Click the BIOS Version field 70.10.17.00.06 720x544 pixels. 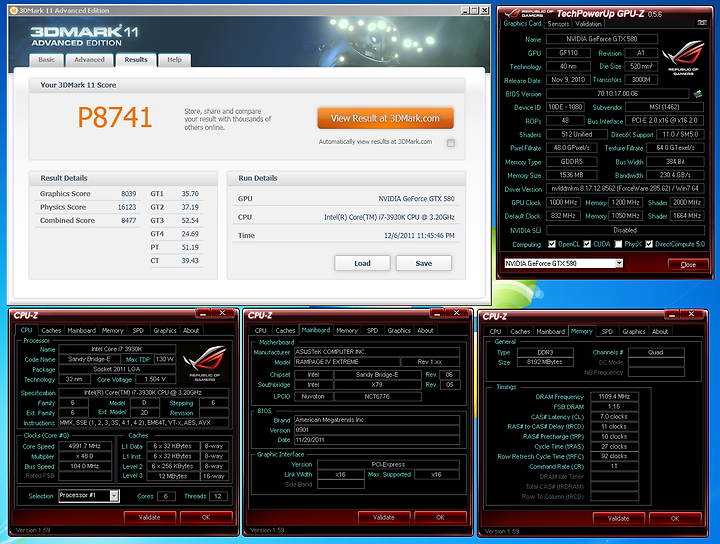click(618, 94)
